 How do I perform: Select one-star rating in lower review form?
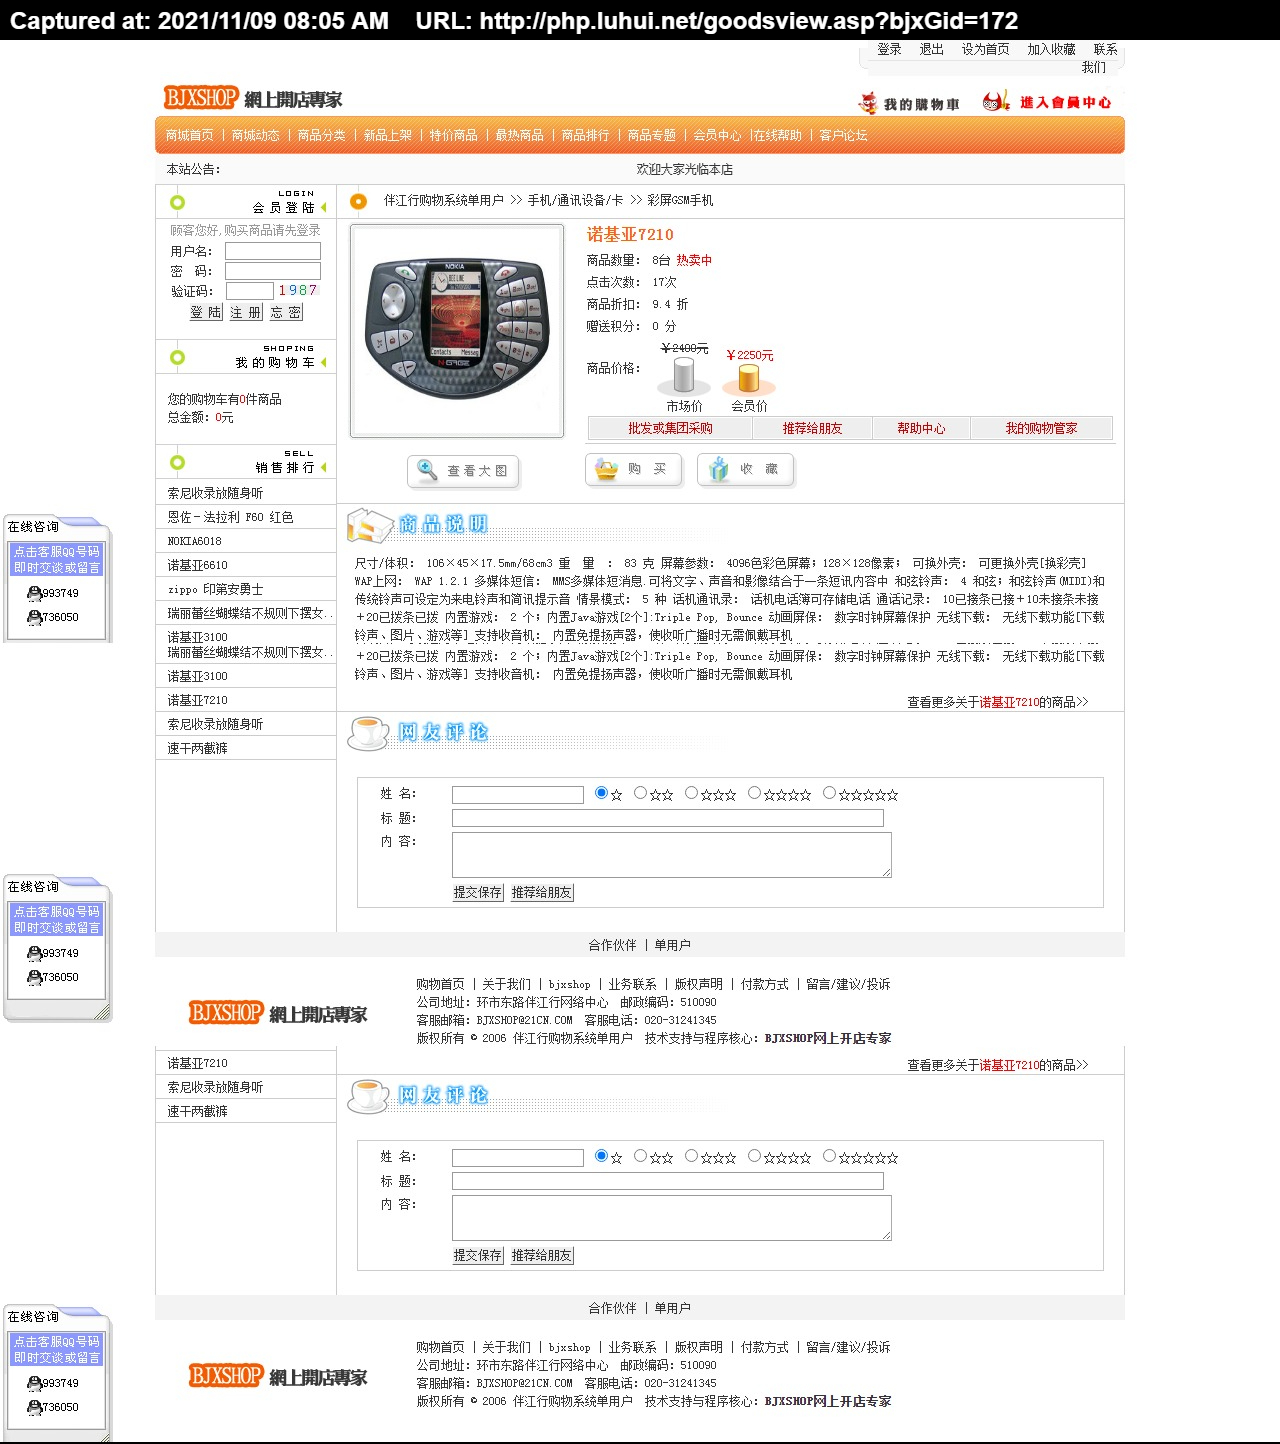[x=601, y=1156]
